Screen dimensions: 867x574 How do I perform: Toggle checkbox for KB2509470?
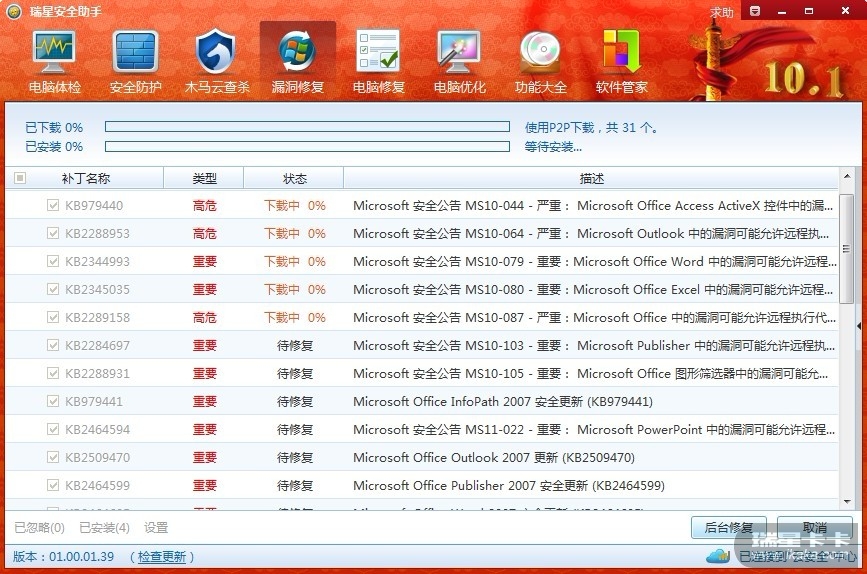53,457
